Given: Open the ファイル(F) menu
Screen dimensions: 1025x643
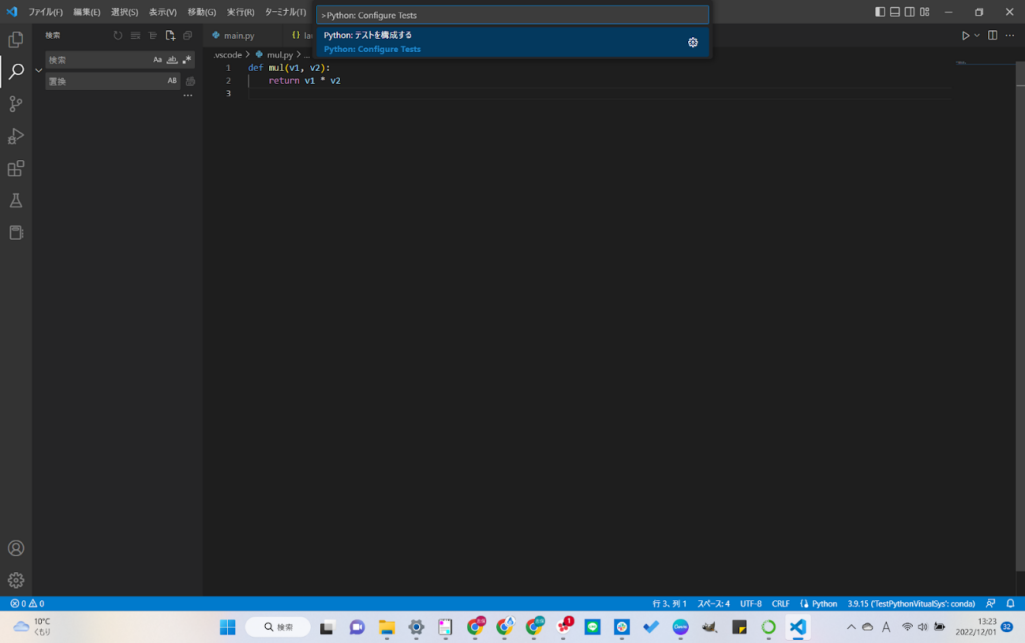Looking at the screenshot, I should pyautogui.click(x=46, y=12).
